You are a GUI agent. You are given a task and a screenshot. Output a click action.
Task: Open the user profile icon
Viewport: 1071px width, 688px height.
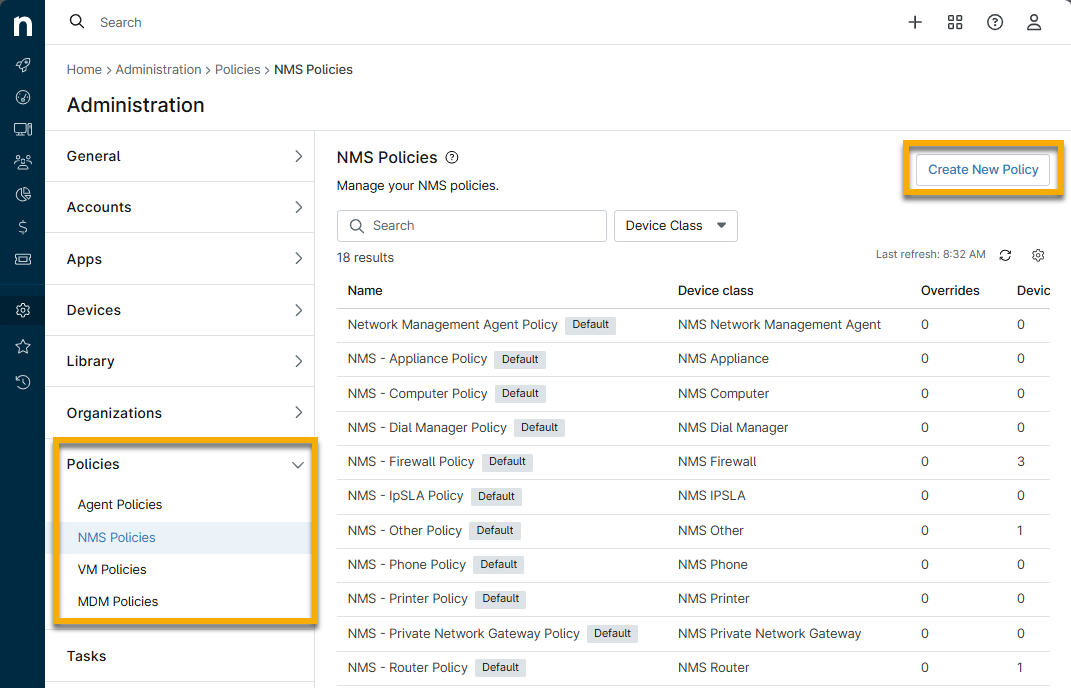tap(1034, 22)
